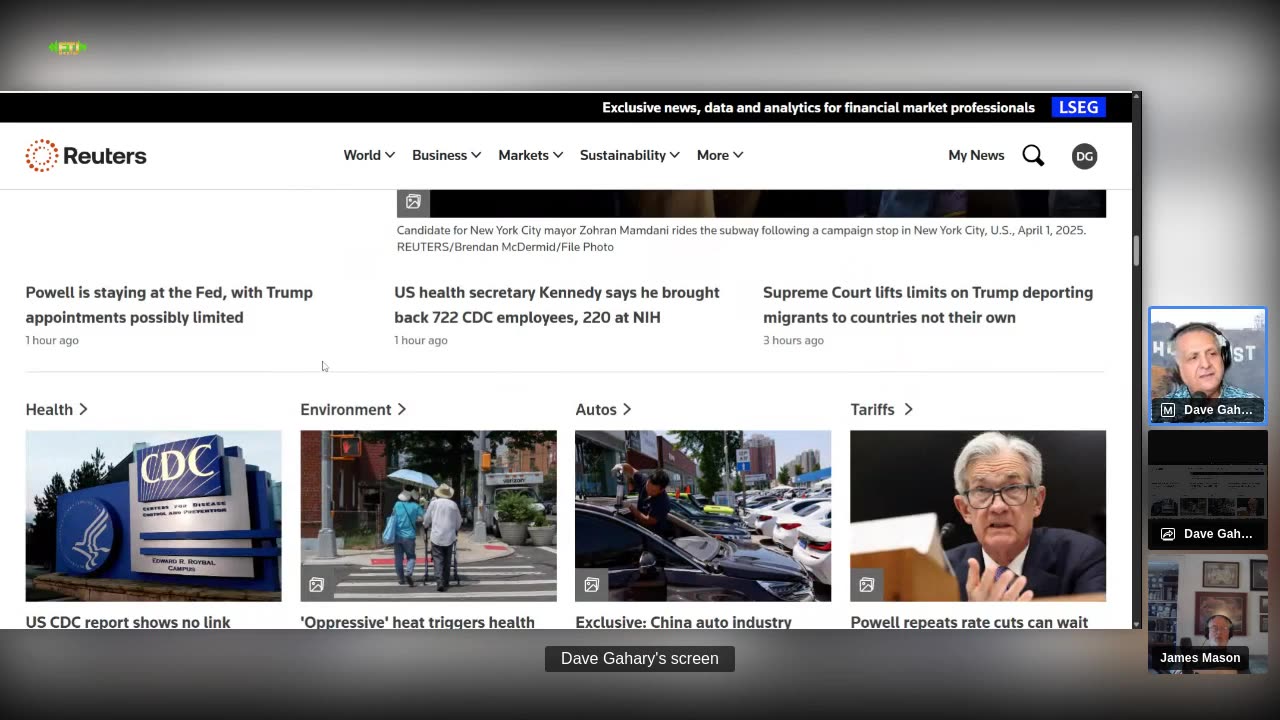Click the 'Dave Gahary's screen' label
Viewport: 1280px width, 720px height.
point(640,658)
